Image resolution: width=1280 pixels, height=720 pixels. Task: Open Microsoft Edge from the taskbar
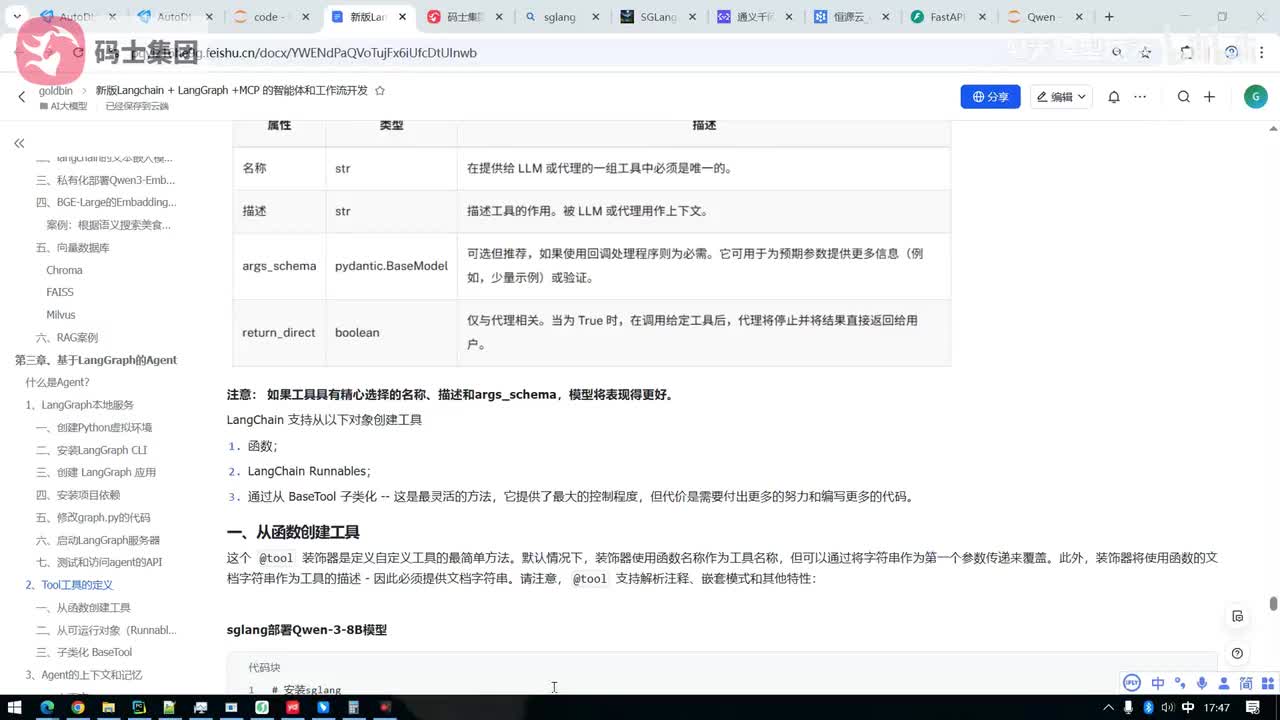pyautogui.click(x=47, y=707)
